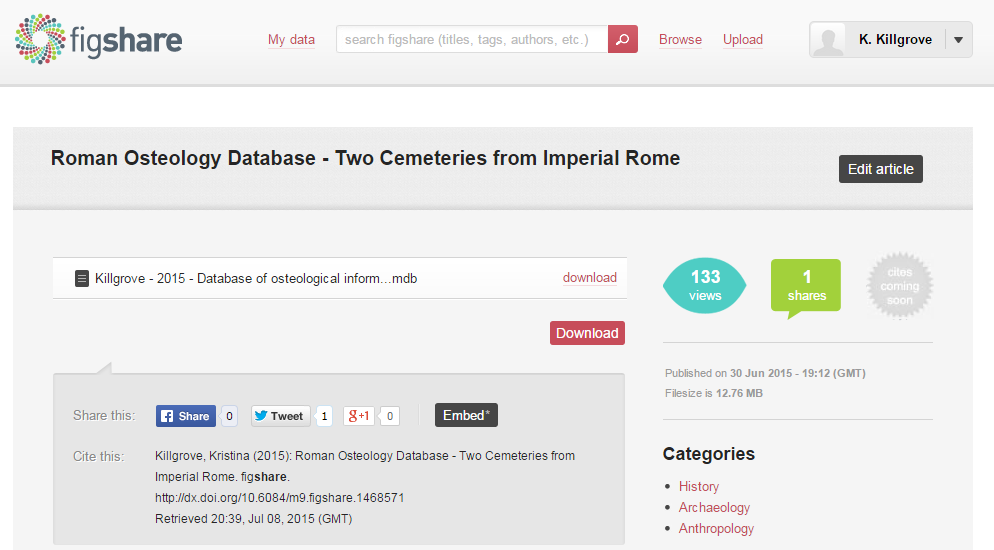Open the Embed option

pyautogui.click(x=466, y=416)
